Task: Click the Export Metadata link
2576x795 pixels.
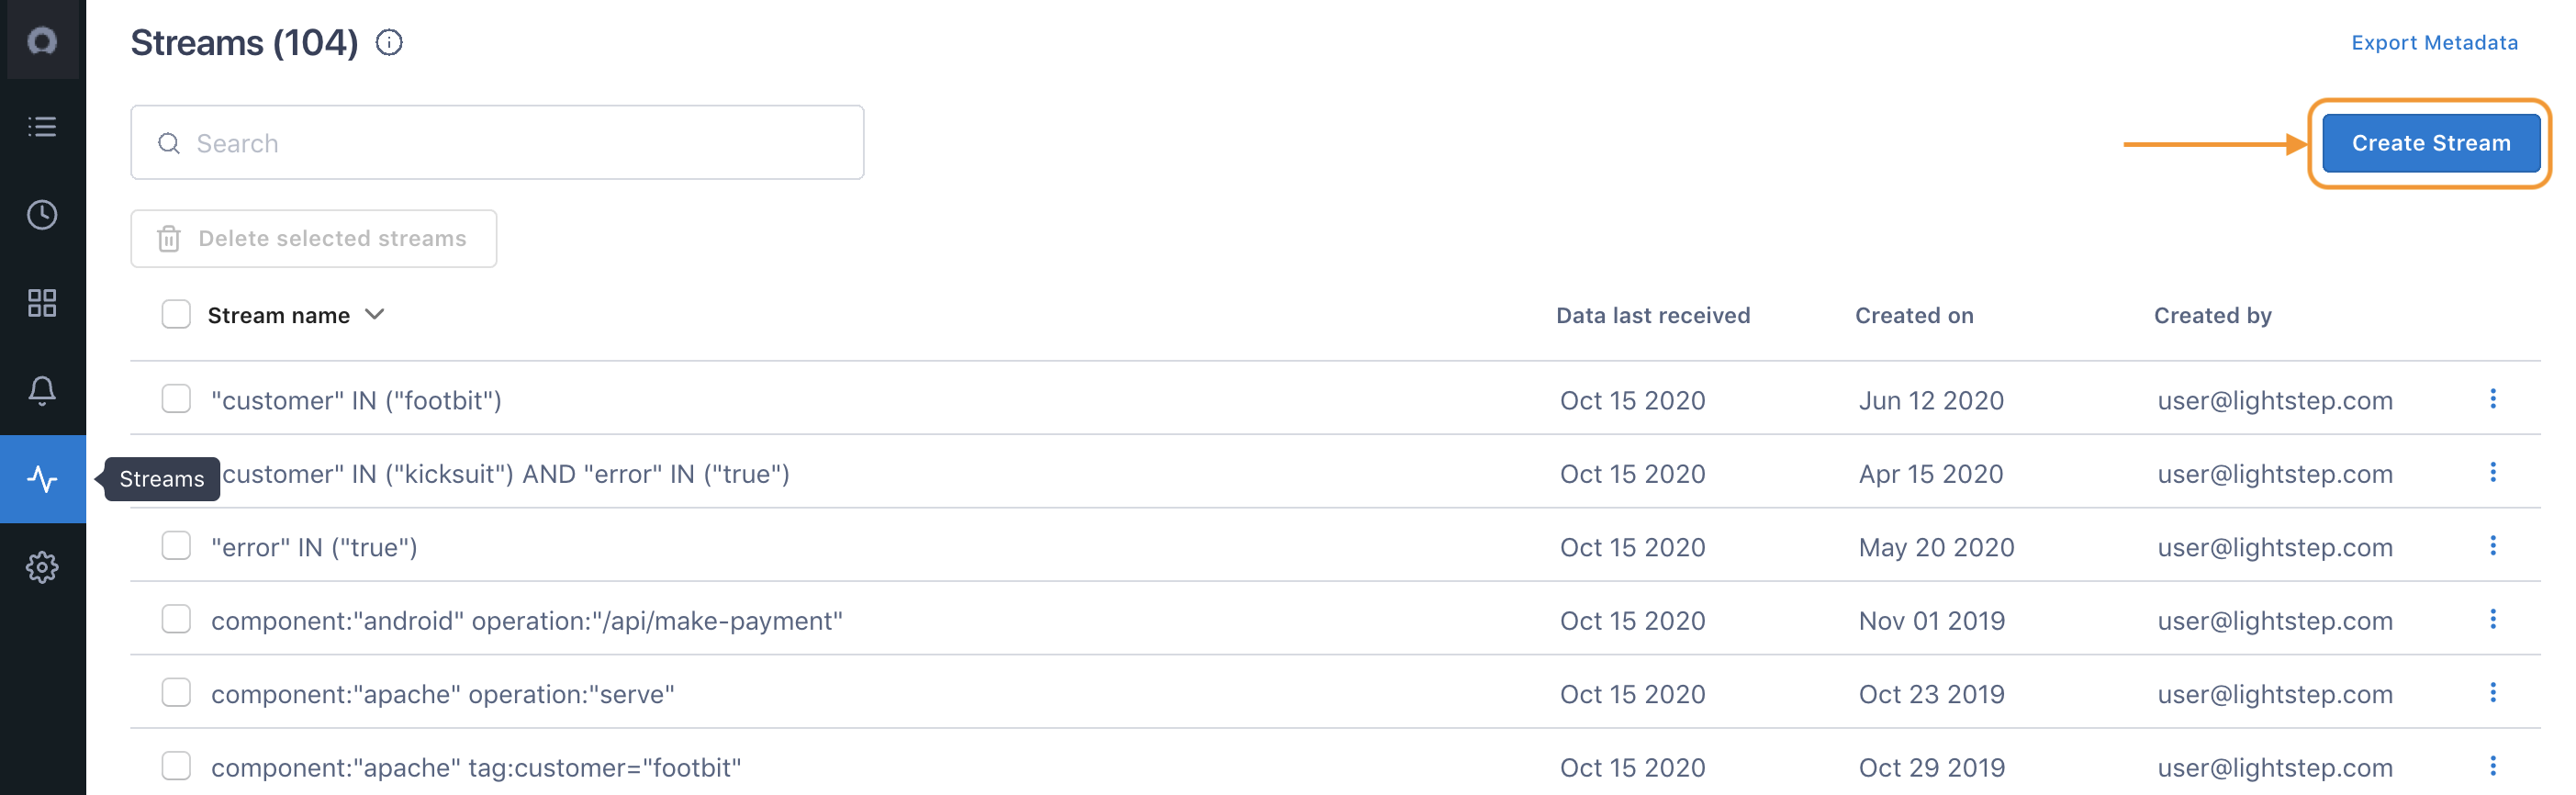Action: [x=2434, y=42]
